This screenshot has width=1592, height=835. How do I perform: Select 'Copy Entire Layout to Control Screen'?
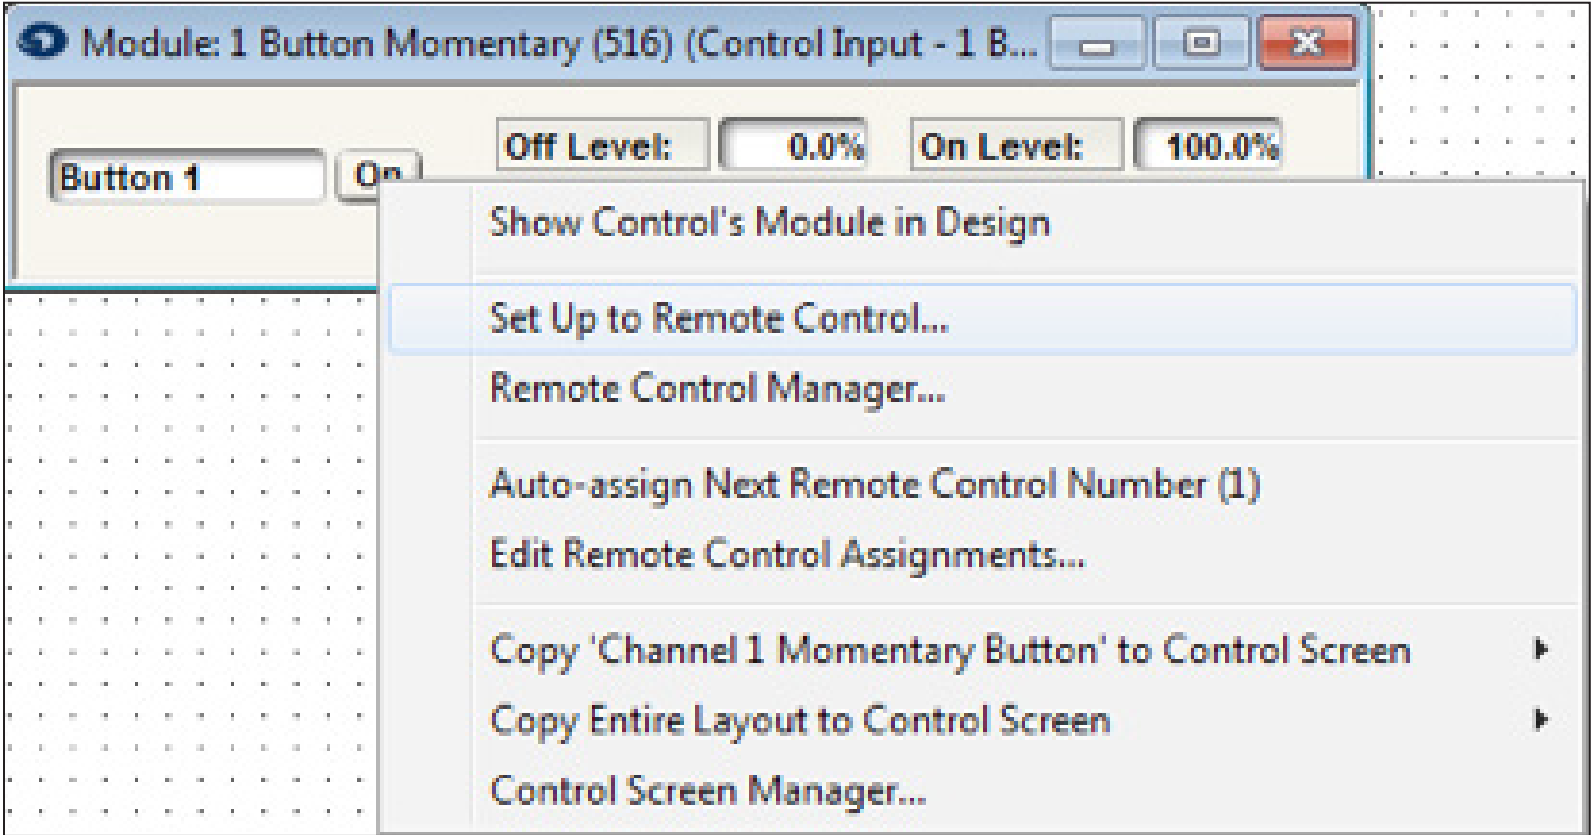(x=799, y=720)
